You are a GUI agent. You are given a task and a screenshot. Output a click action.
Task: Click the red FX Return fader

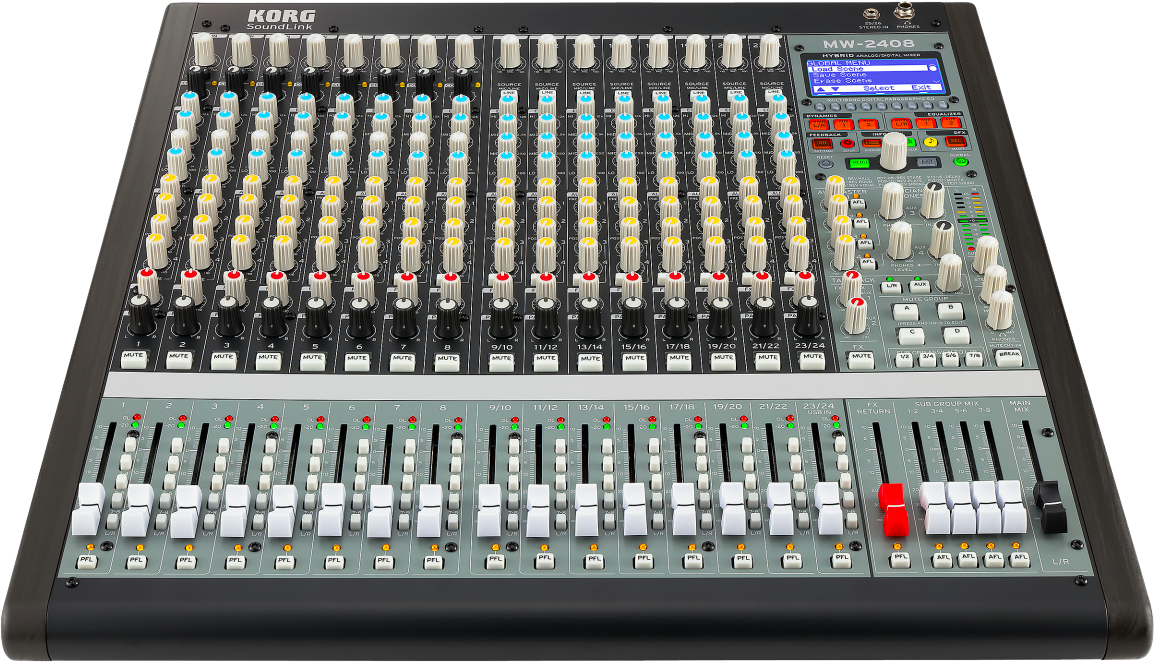[892, 509]
